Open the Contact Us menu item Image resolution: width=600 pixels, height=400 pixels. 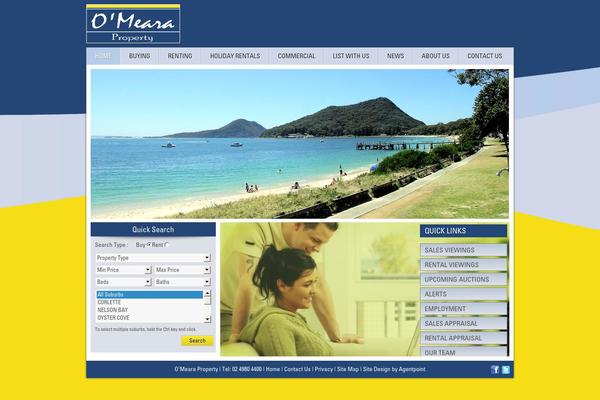484,56
